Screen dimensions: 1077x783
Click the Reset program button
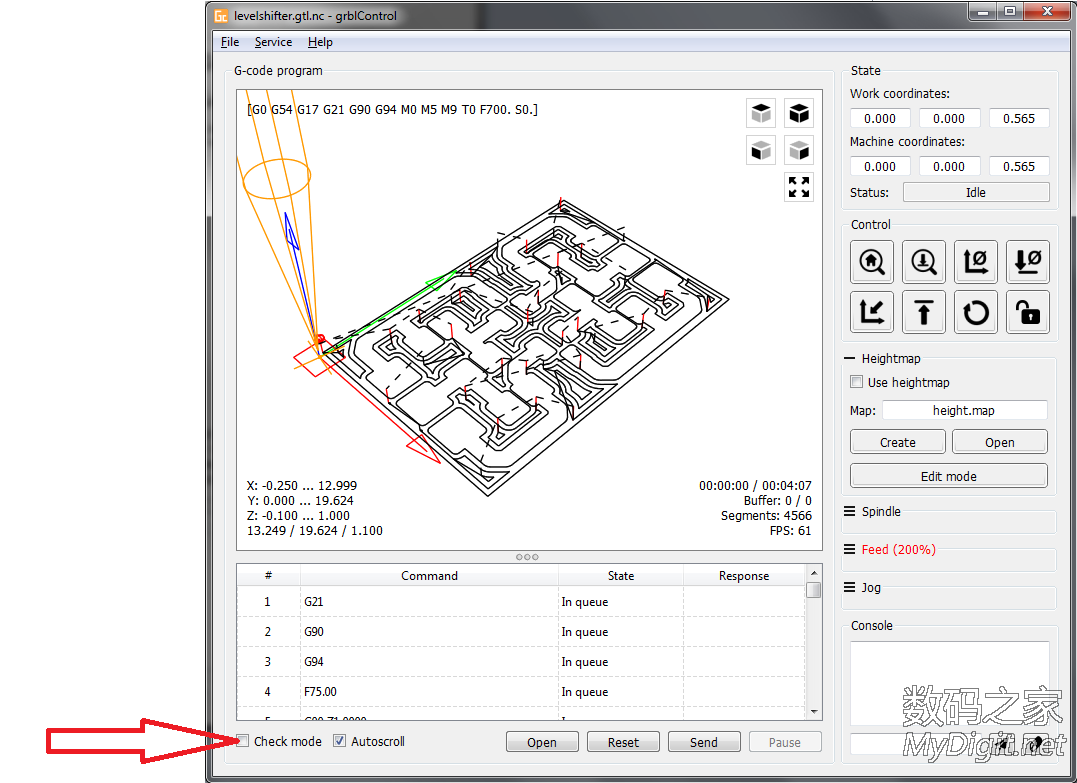tap(623, 742)
